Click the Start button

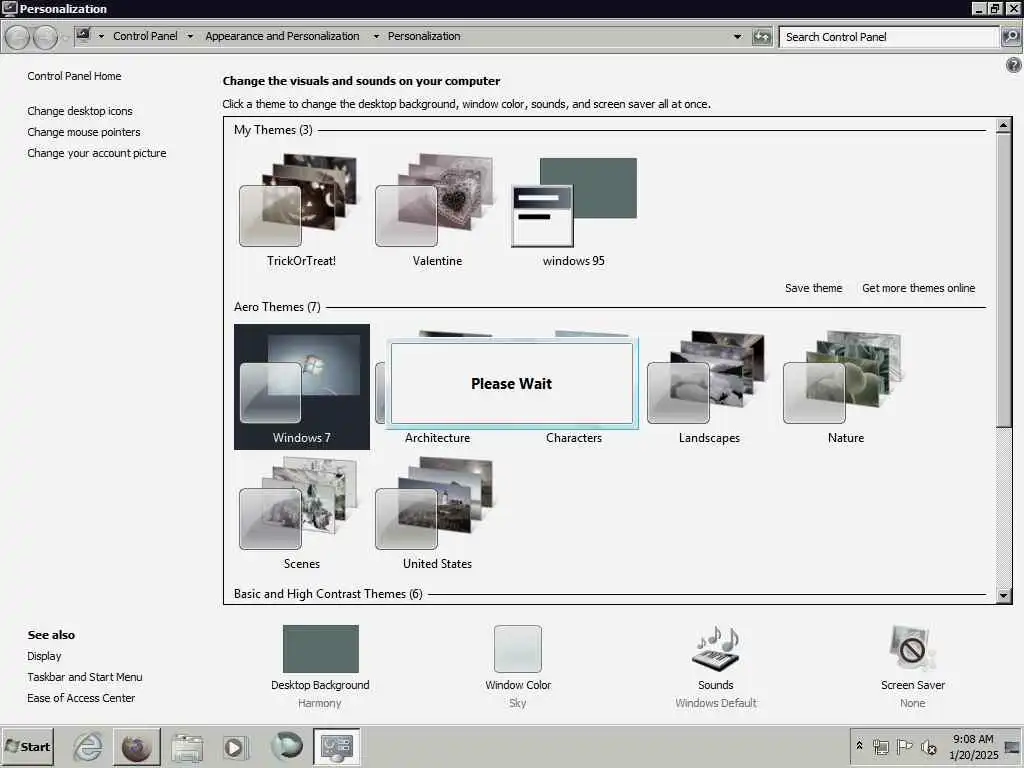click(27, 746)
